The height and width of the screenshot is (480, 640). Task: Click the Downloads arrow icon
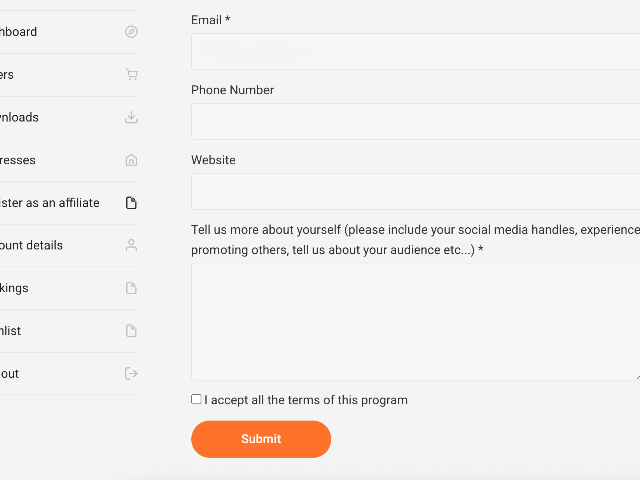click(x=131, y=117)
